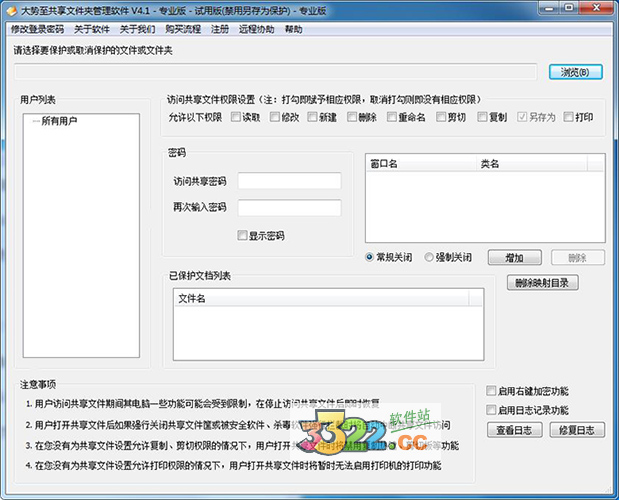This screenshot has width=619, height=500.
Task: Open the 帮助 menu
Action: [293, 29]
